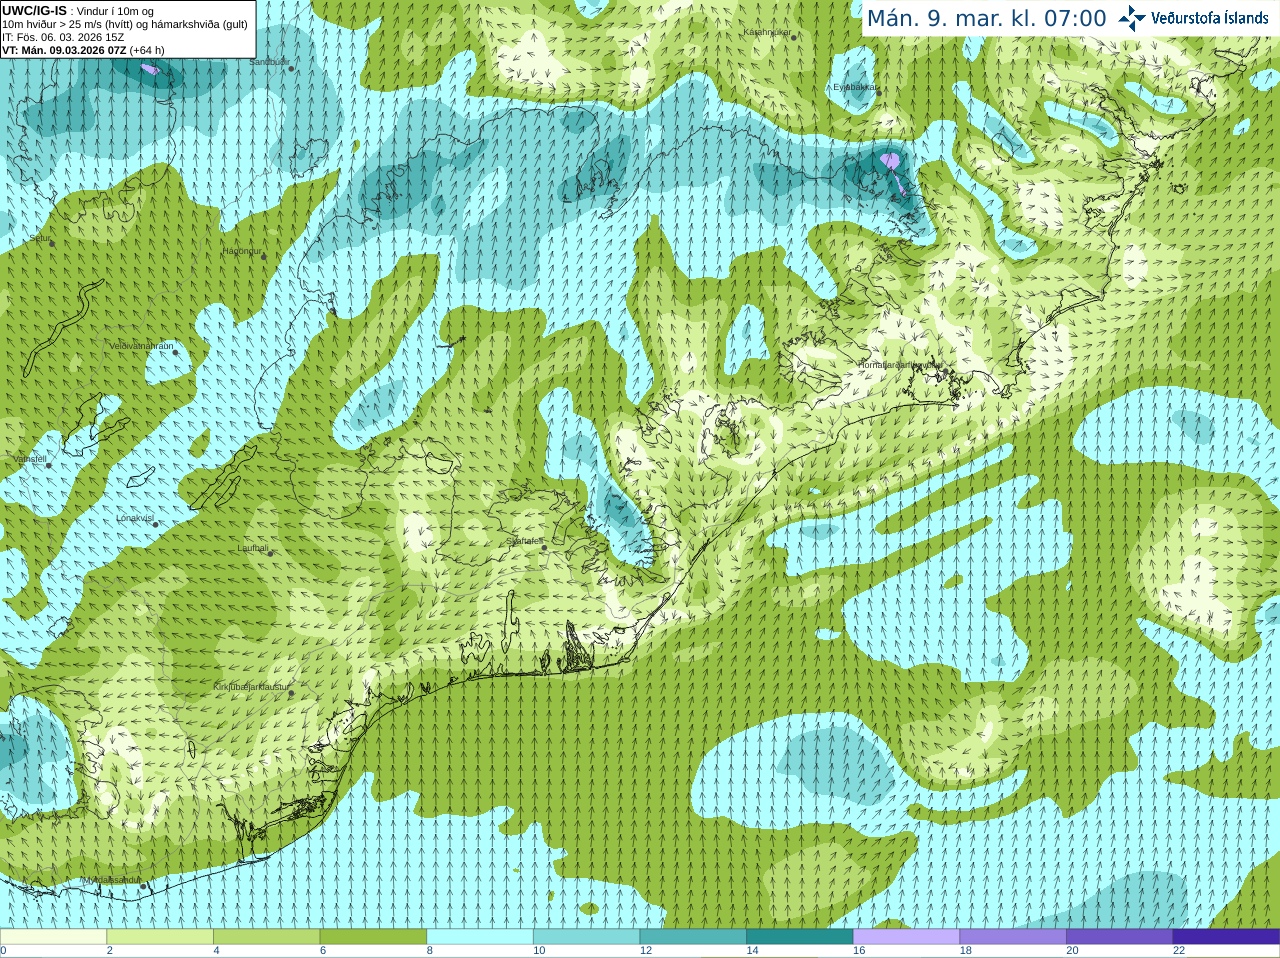Click the Lónakvísl station marker

pos(155,524)
